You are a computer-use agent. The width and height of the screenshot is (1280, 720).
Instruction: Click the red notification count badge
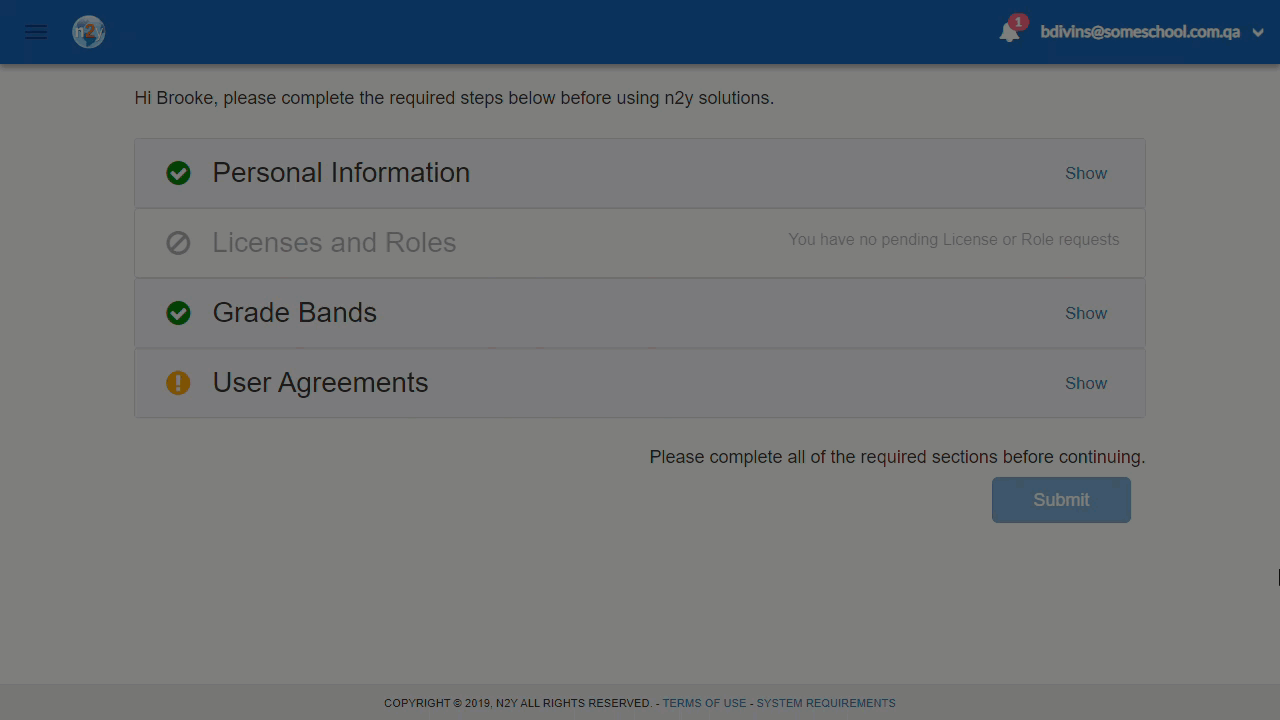1018,22
